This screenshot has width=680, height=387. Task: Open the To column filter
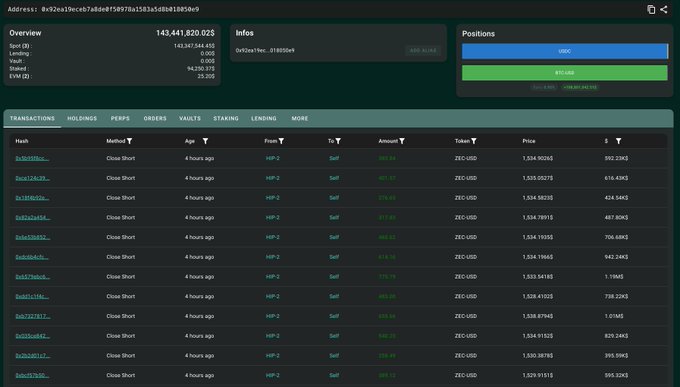[338, 141]
